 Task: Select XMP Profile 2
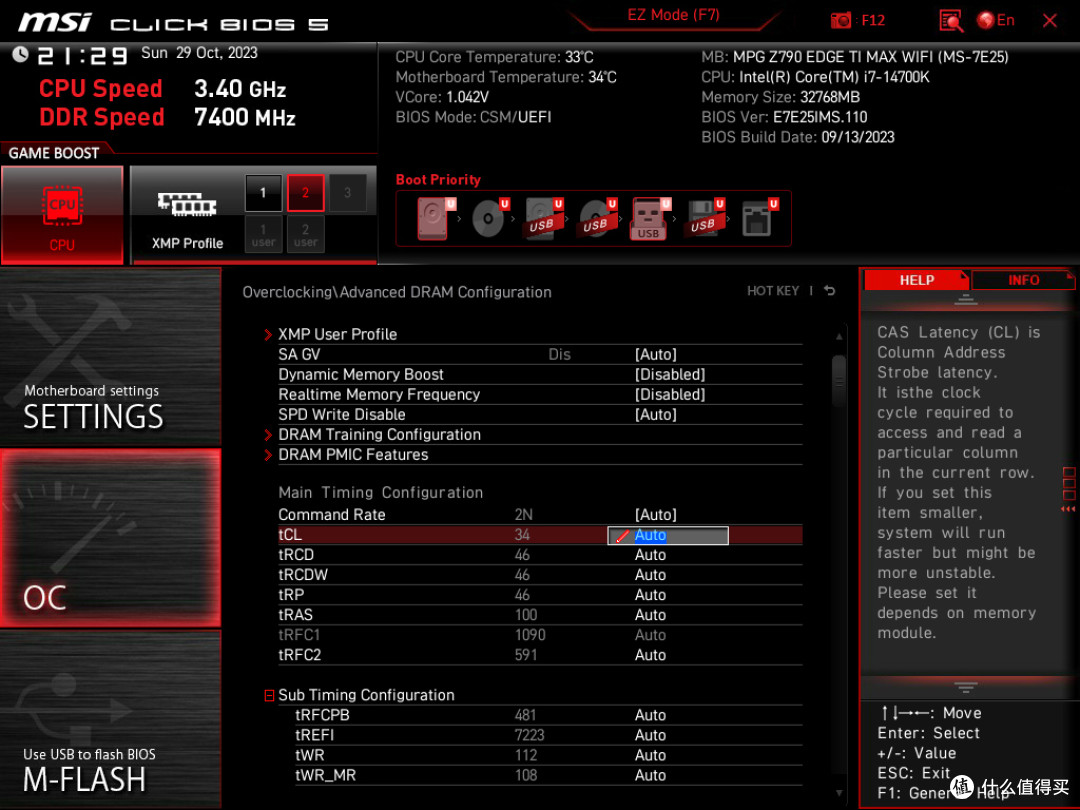(305, 193)
